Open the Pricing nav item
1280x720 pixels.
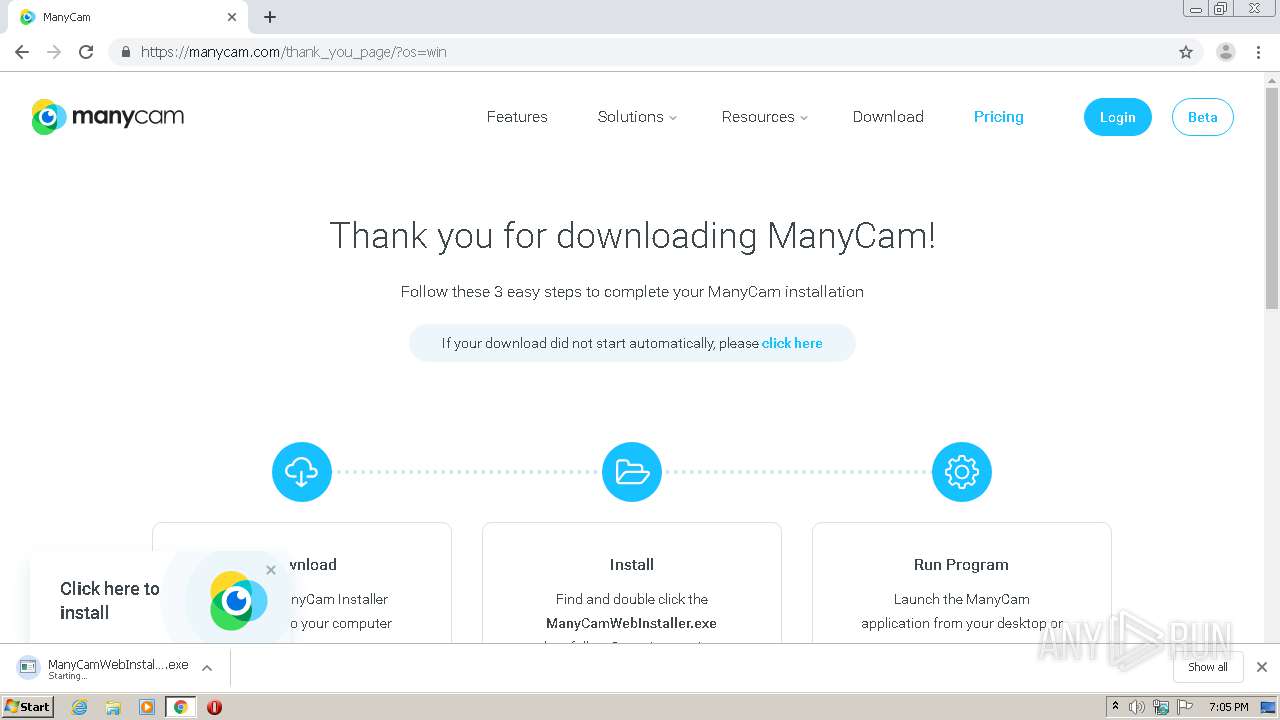(999, 117)
